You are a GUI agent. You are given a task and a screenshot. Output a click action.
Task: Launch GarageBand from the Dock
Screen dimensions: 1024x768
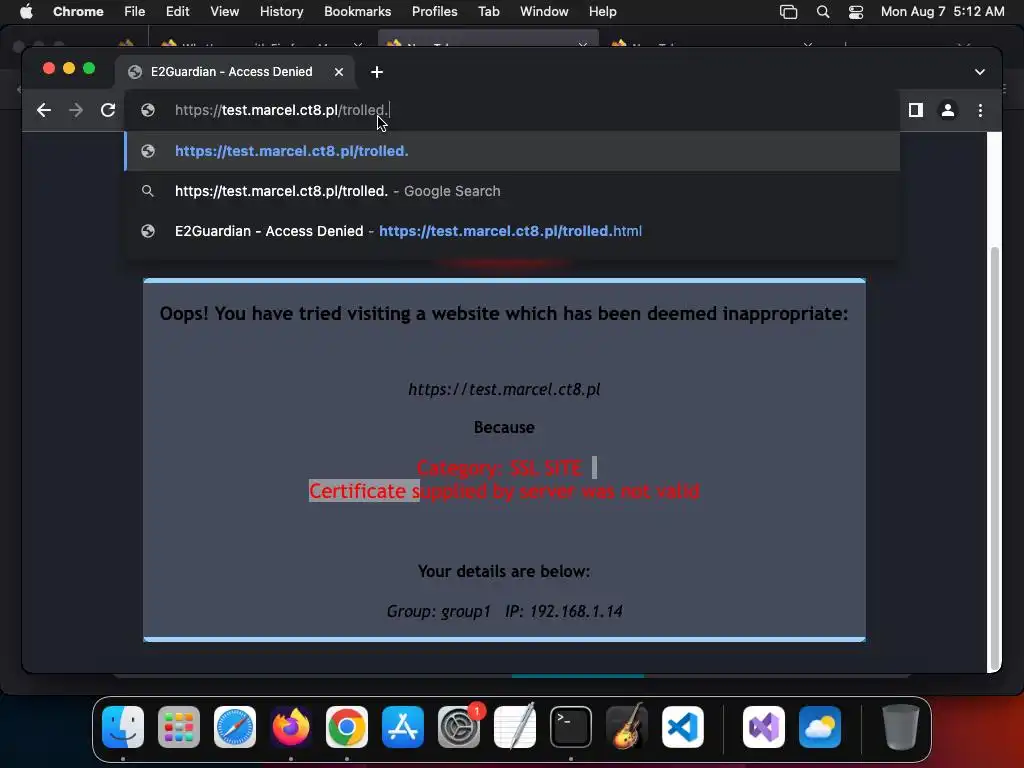click(627, 727)
